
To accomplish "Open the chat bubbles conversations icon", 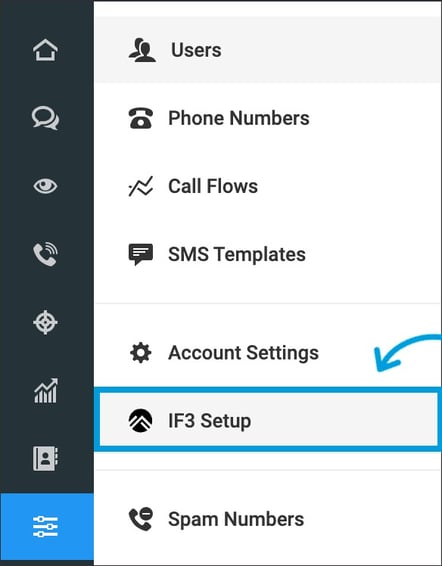I will (45, 118).
